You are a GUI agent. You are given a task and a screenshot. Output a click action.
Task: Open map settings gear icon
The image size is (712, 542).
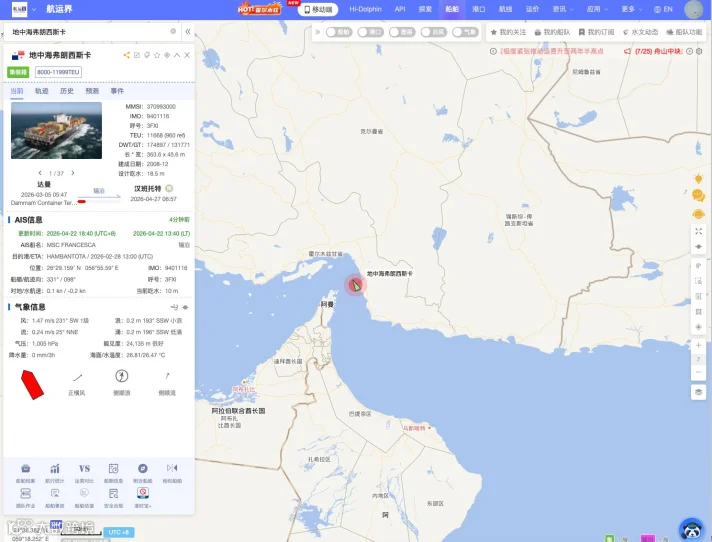point(699,51)
